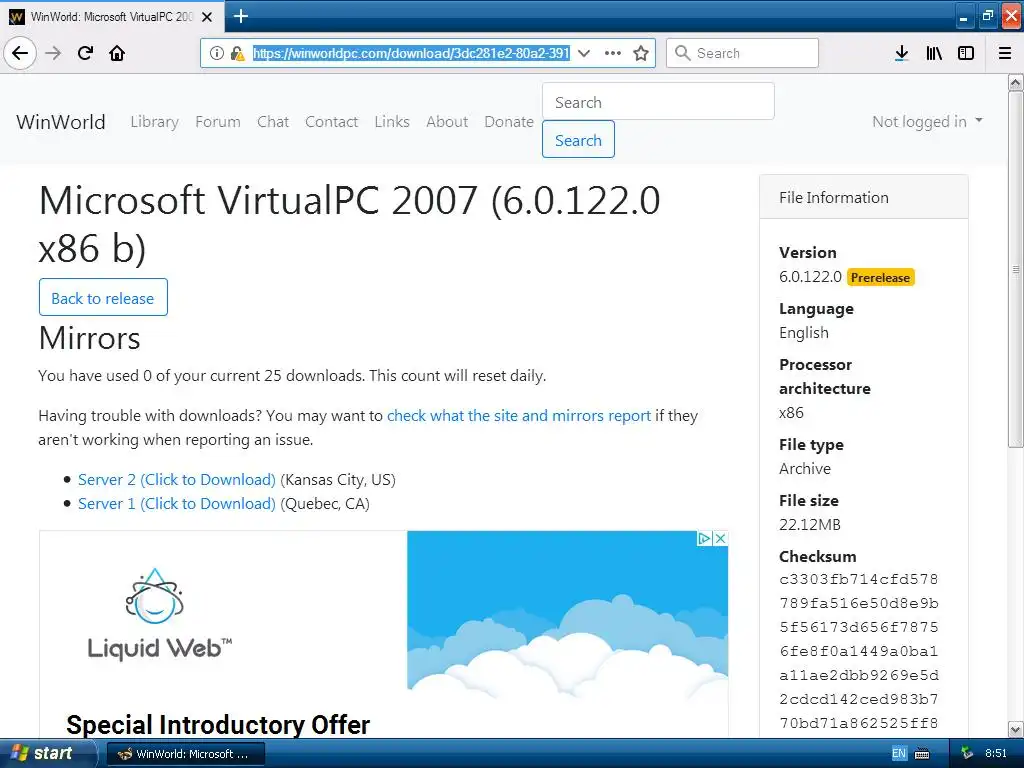
Task: Click the Back to release button
Action: tap(103, 298)
